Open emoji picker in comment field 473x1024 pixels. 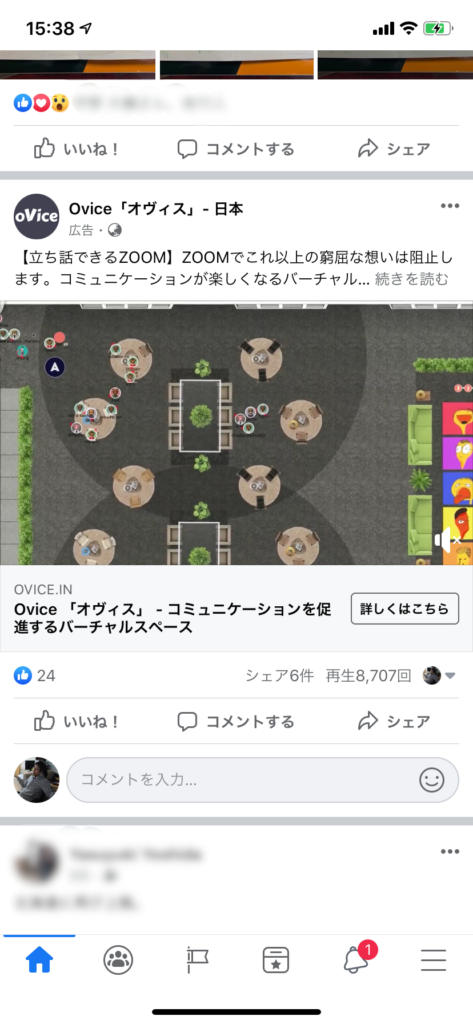click(x=431, y=780)
